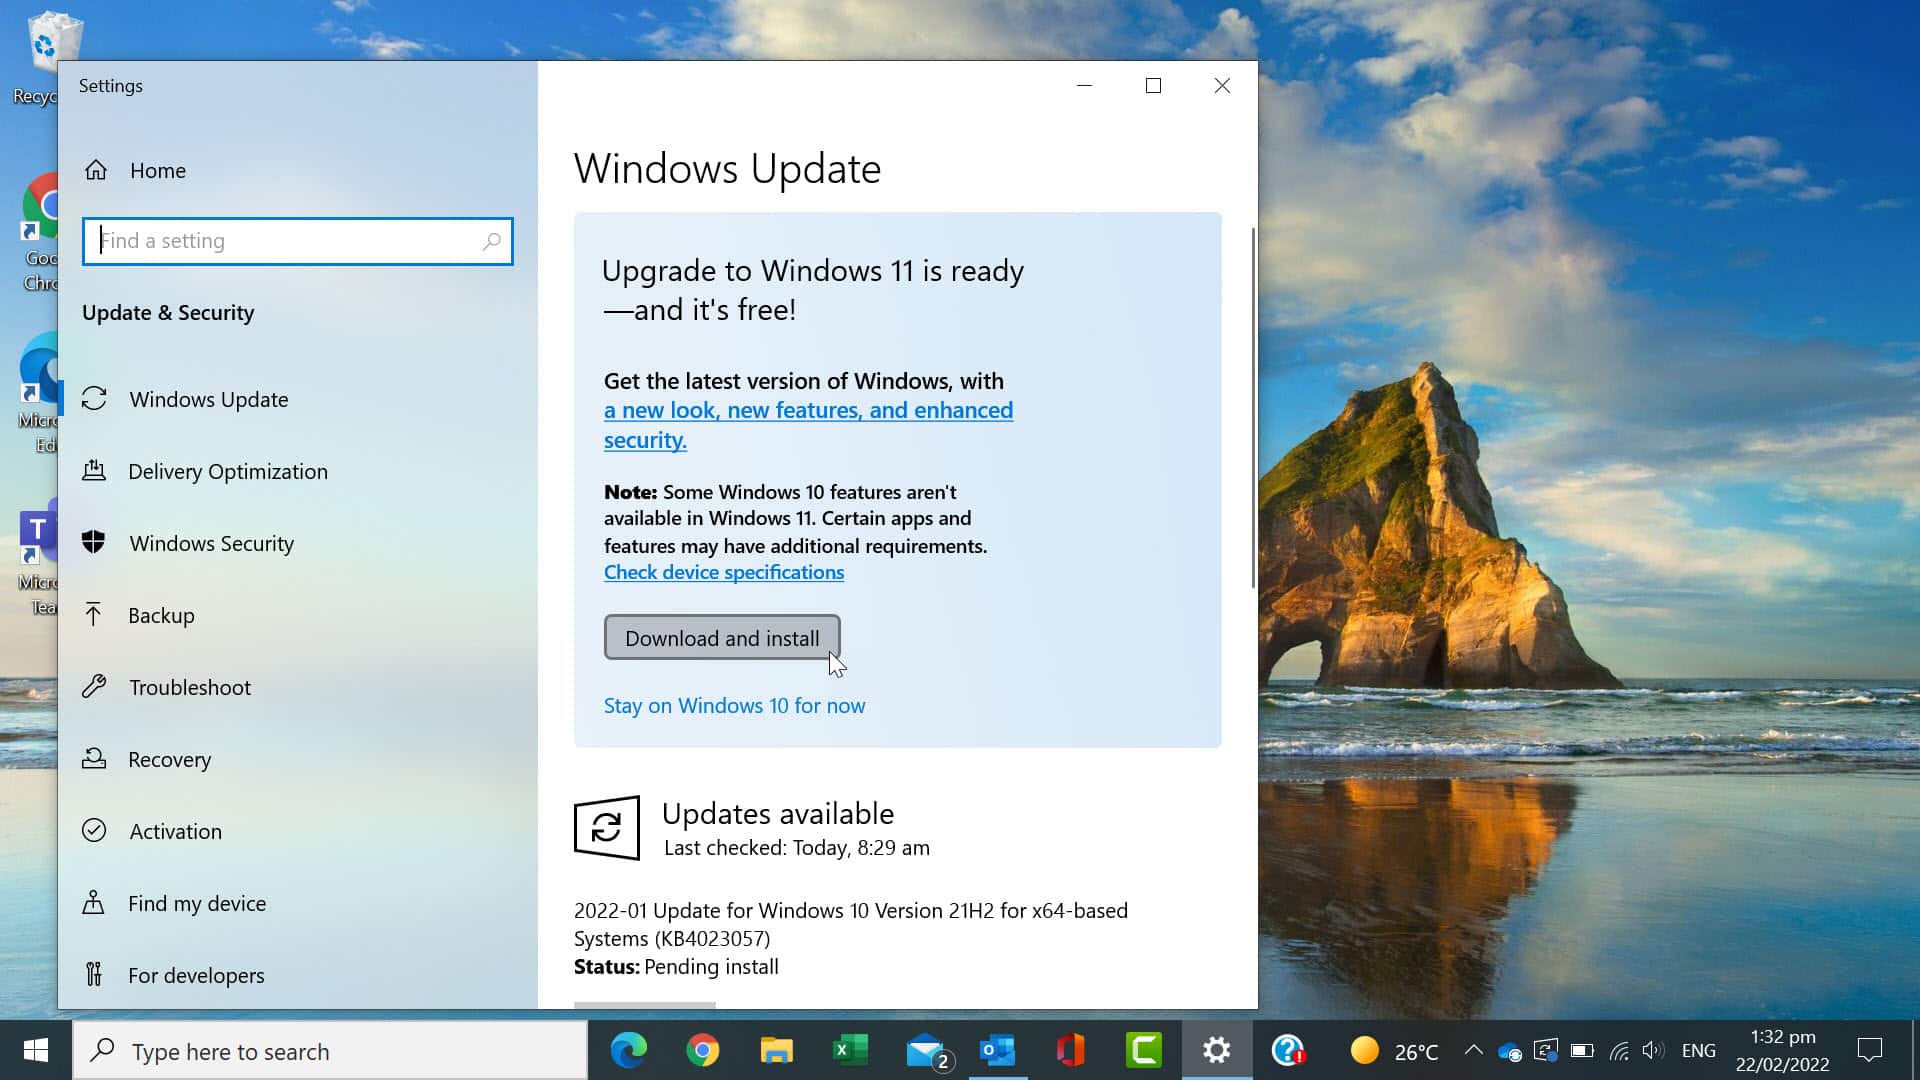The height and width of the screenshot is (1080, 1920).
Task: Show hidden system tray icons chevron
Action: coord(1473,1050)
